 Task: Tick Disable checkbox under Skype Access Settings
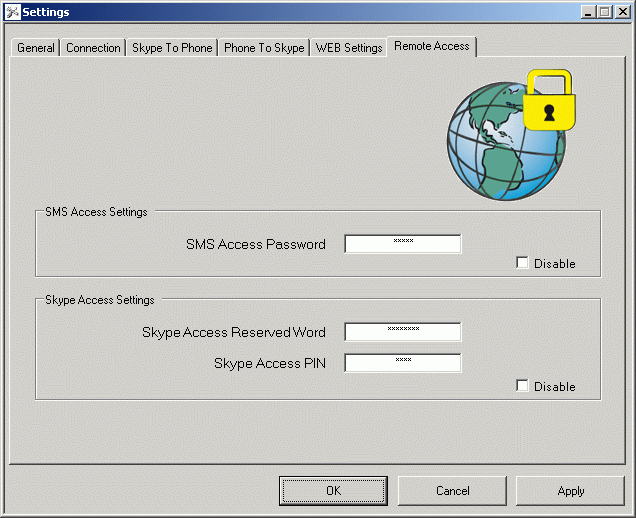522,386
